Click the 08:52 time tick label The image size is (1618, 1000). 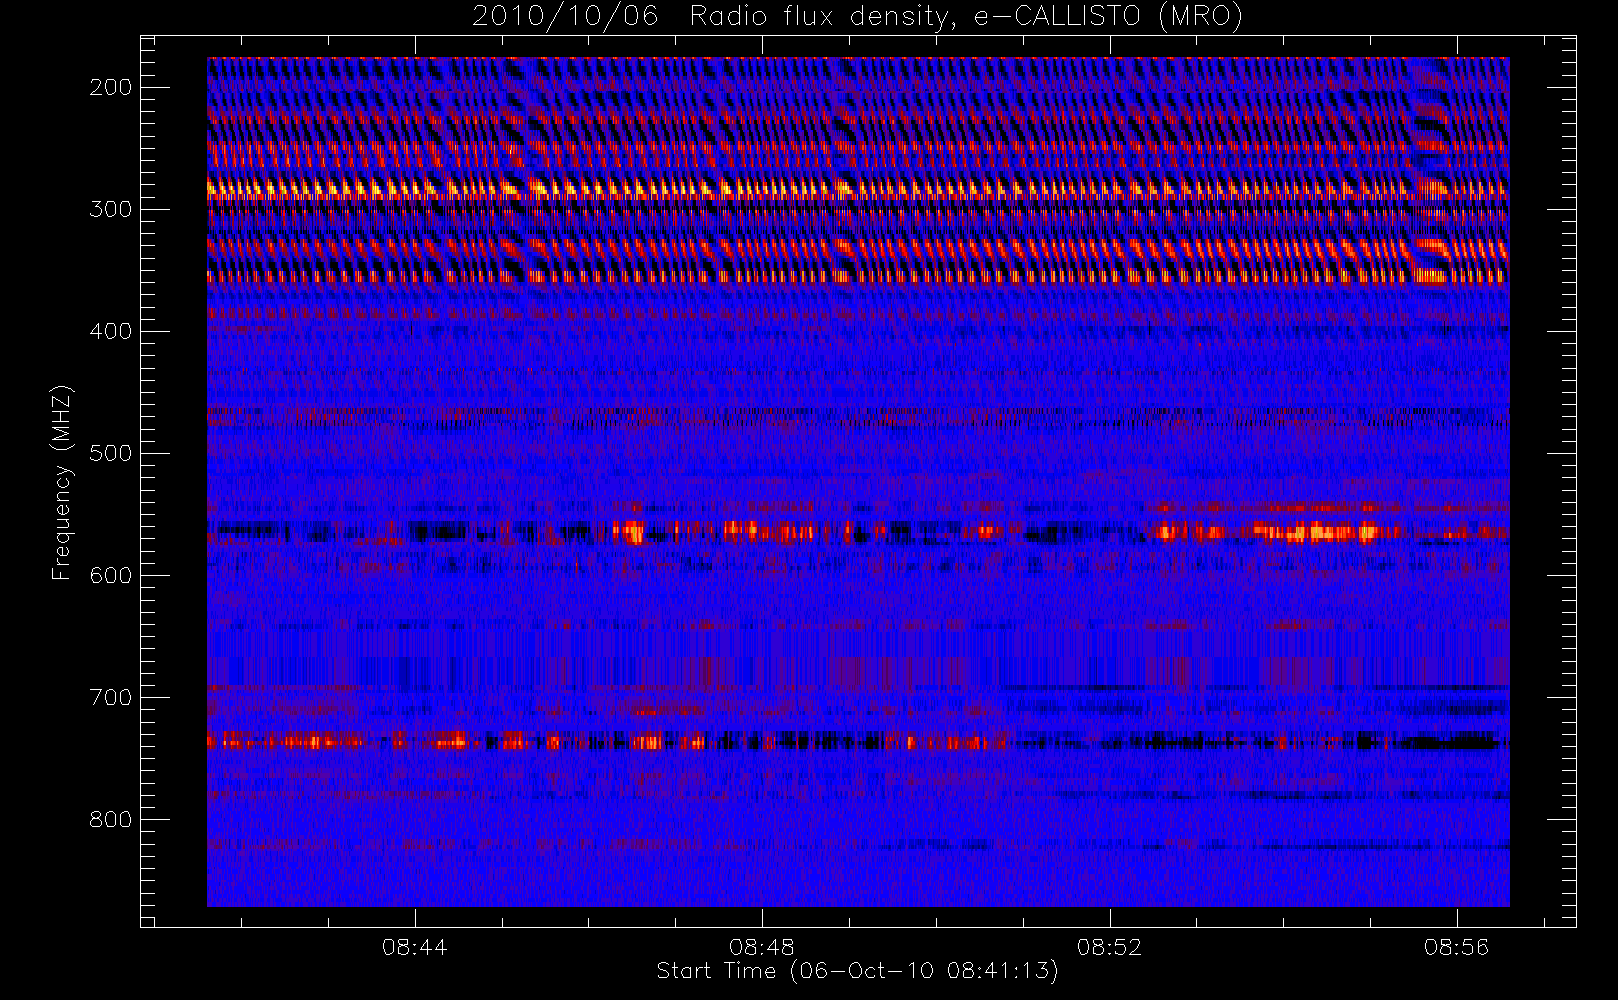pos(1109,947)
